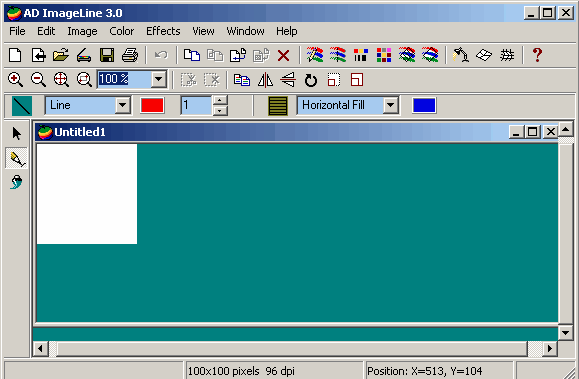This screenshot has width=579, height=379.
Task: Click the duplicate image window icon
Action: coord(242,80)
